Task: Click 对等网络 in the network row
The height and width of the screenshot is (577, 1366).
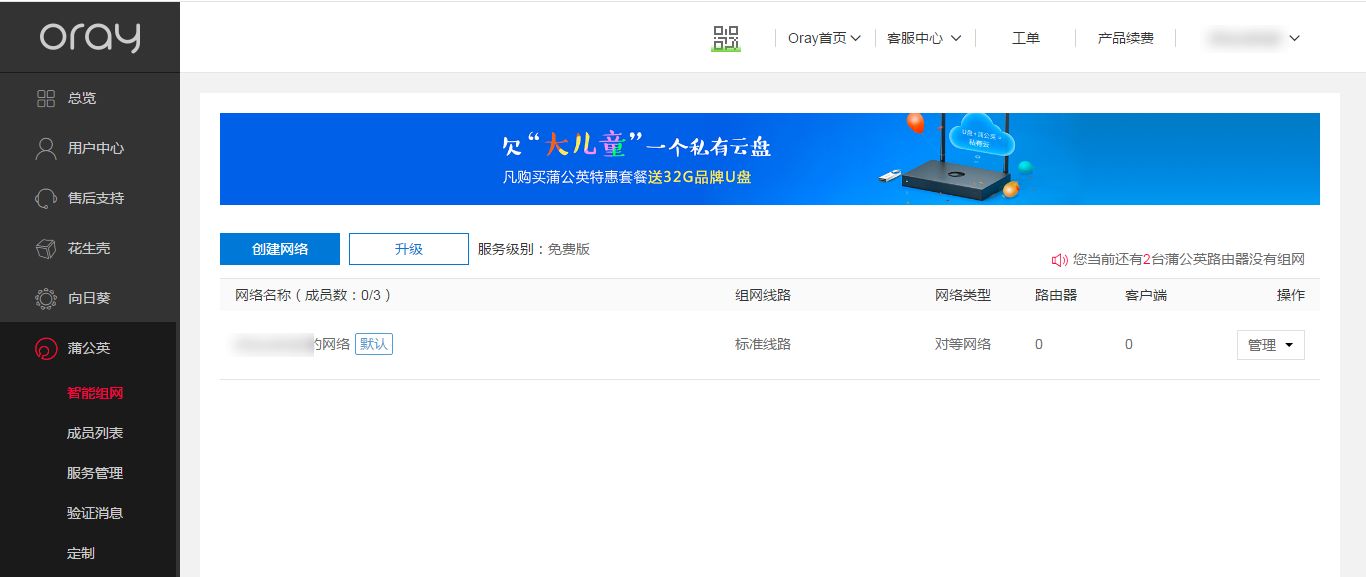Action: click(x=963, y=344)
